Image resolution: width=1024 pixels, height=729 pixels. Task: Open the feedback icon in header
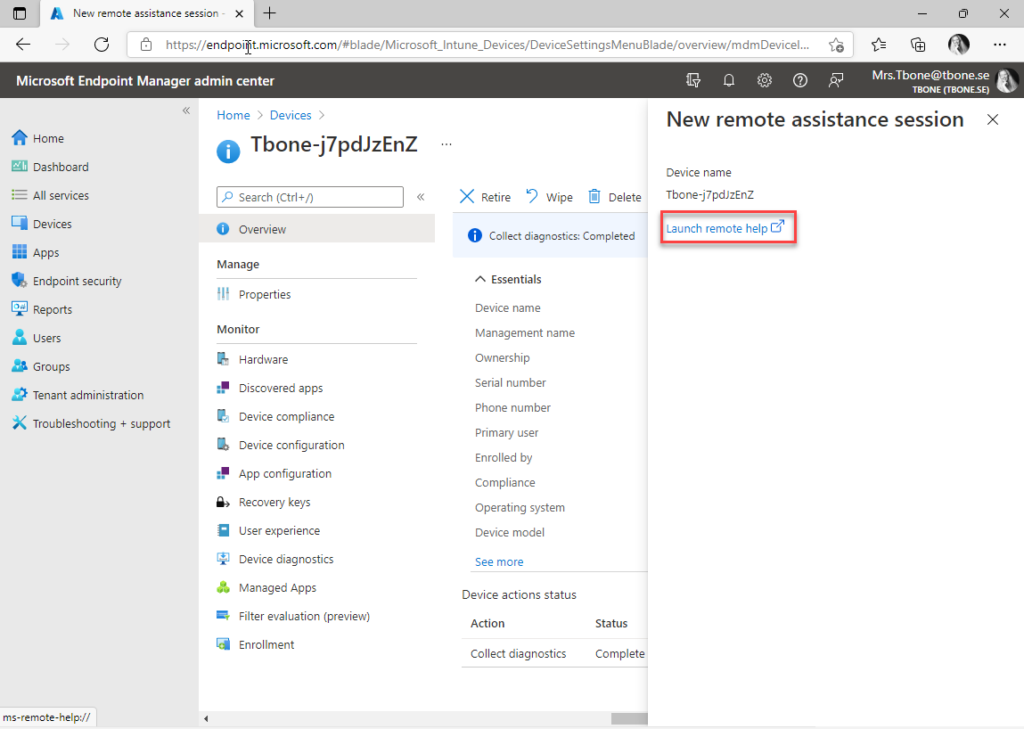pyautogui.click(x=835, y=80)
